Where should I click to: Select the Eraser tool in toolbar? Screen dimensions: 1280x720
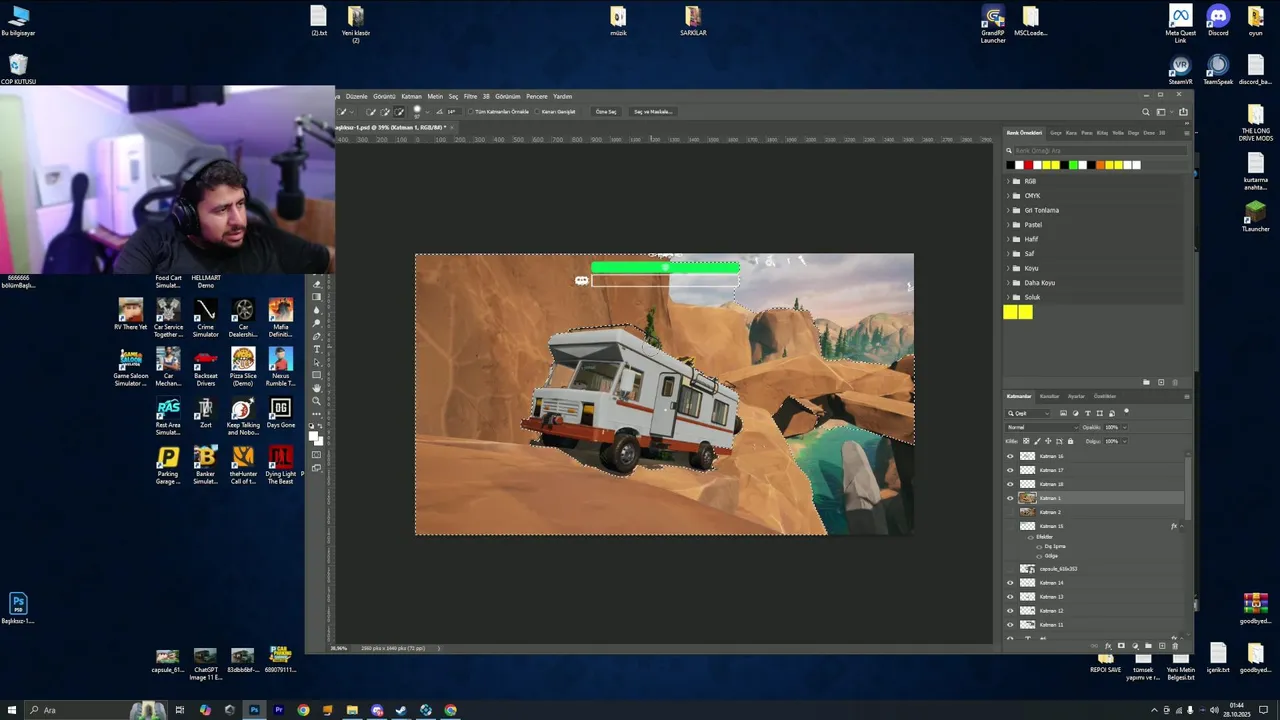click(317, 284)
